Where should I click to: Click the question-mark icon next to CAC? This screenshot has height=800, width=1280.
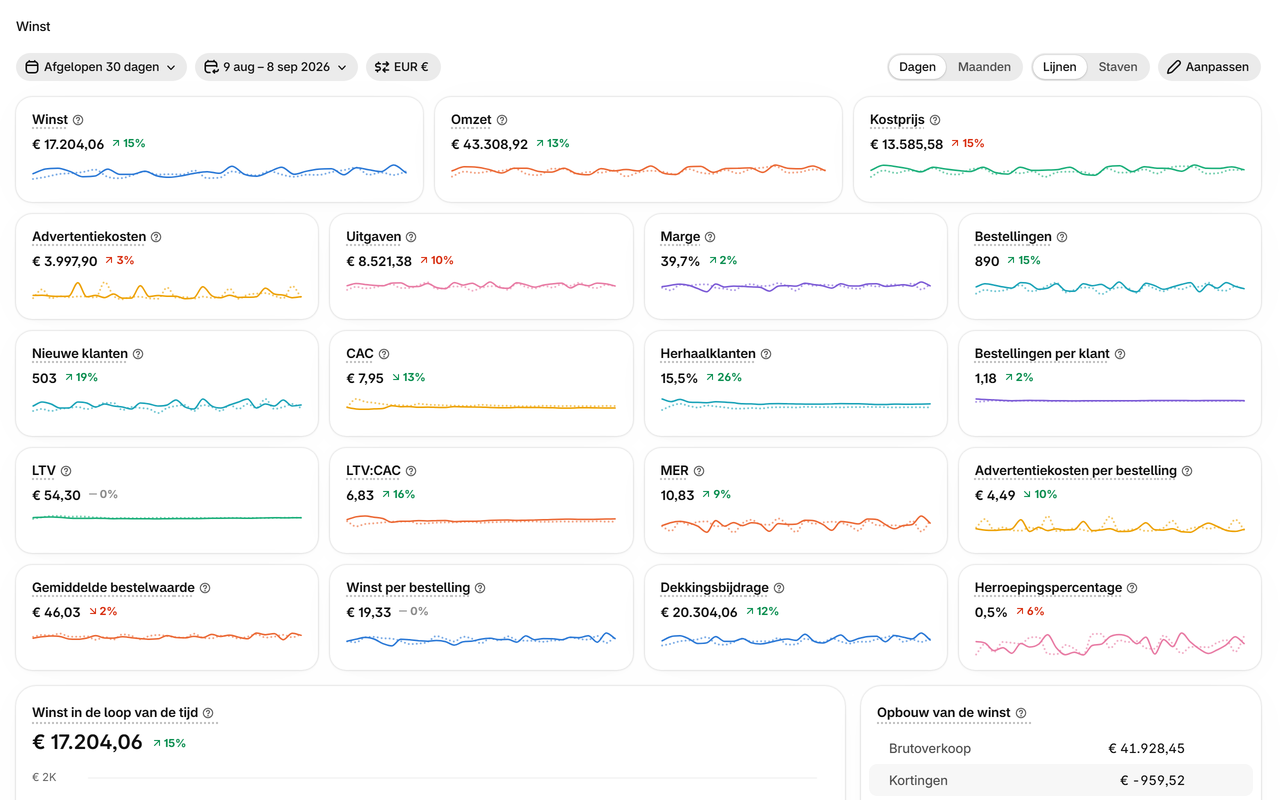(x=384, y=354)
